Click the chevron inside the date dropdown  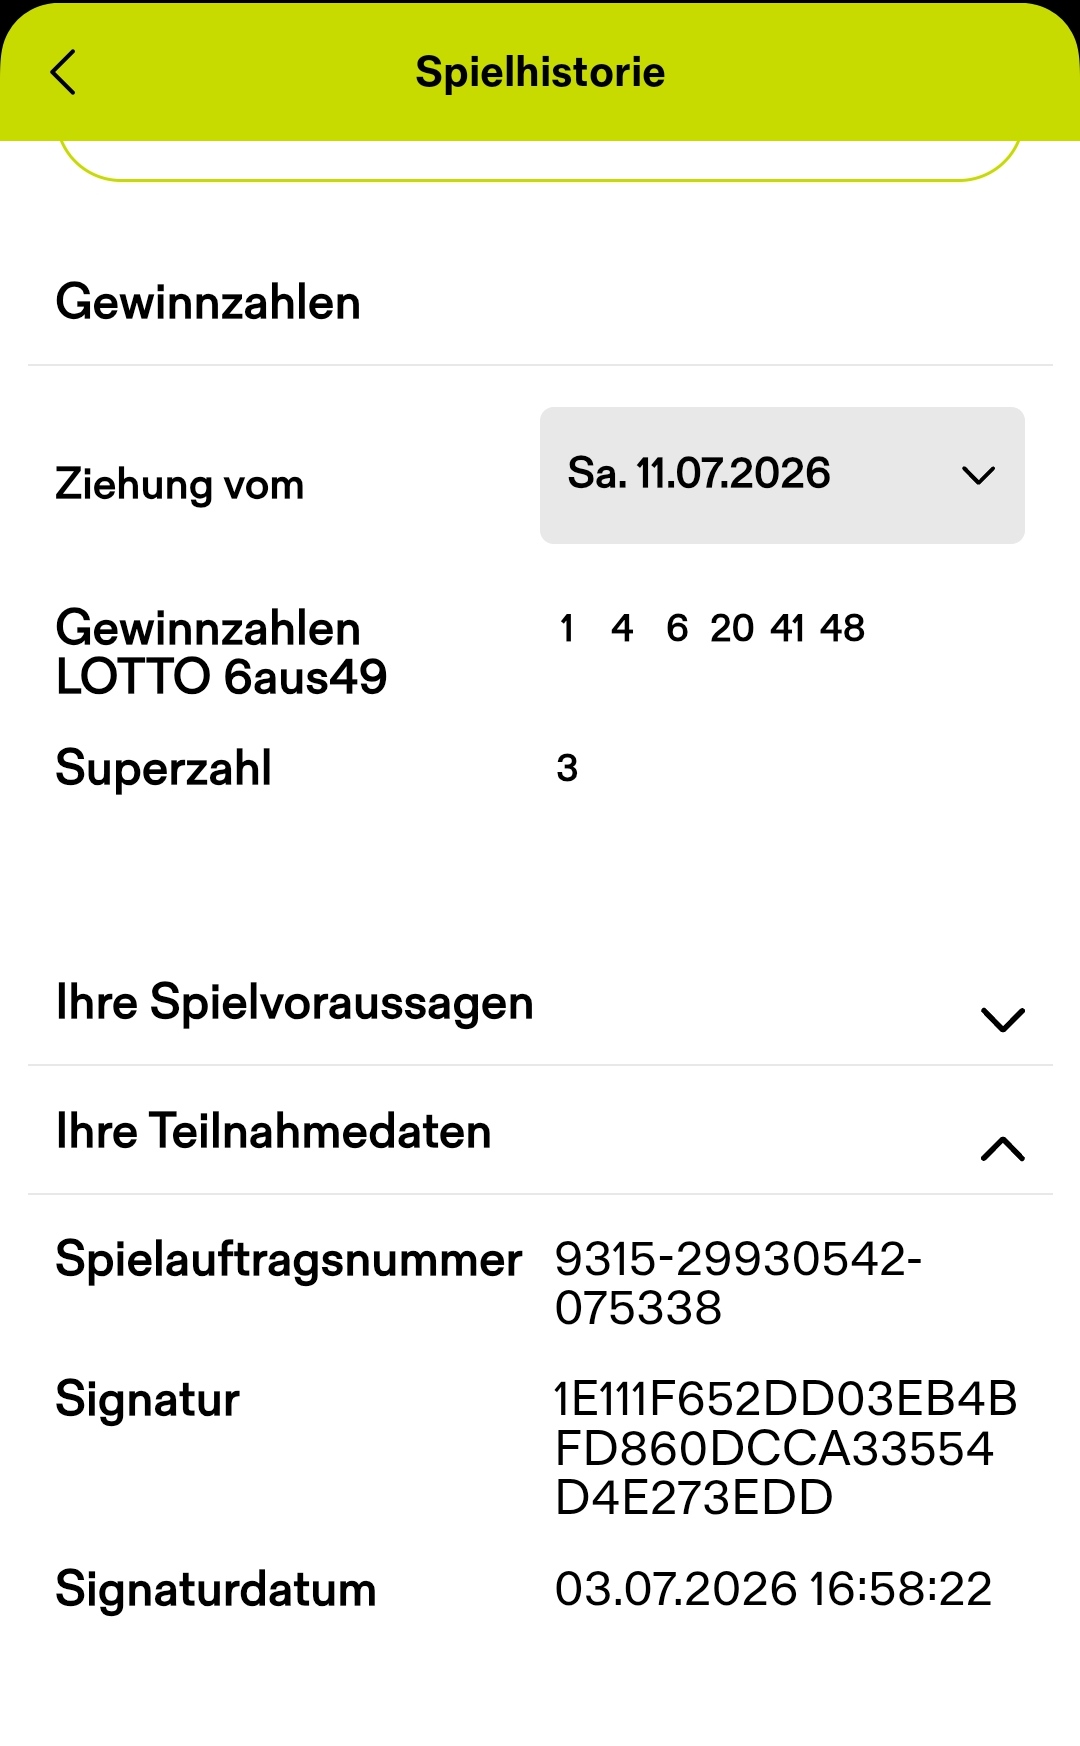[x=978, y=476]
